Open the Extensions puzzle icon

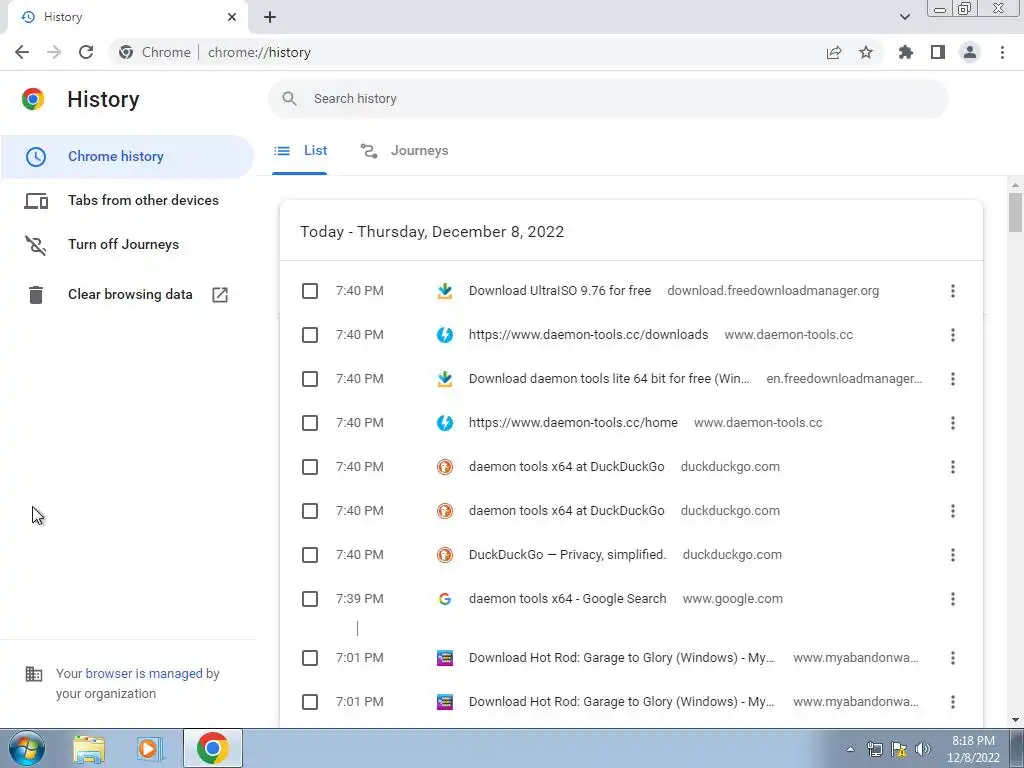905,52
